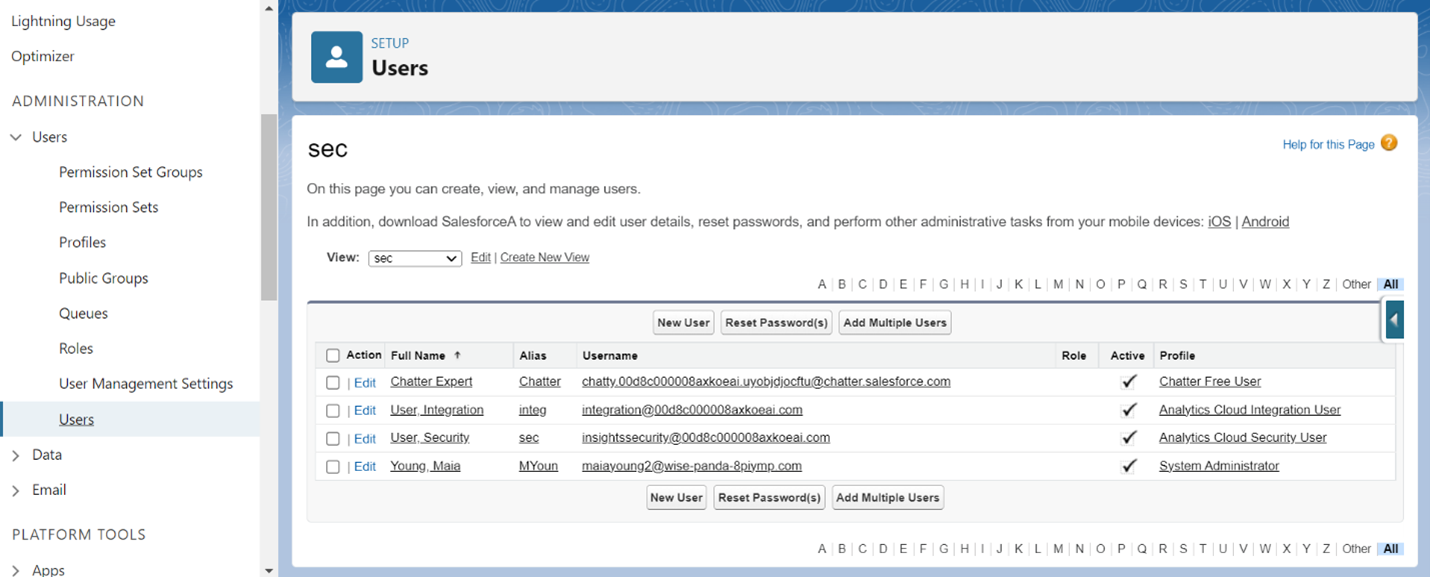Filter users by letter M at top

pyautogui.click(x=1057, y=284)
